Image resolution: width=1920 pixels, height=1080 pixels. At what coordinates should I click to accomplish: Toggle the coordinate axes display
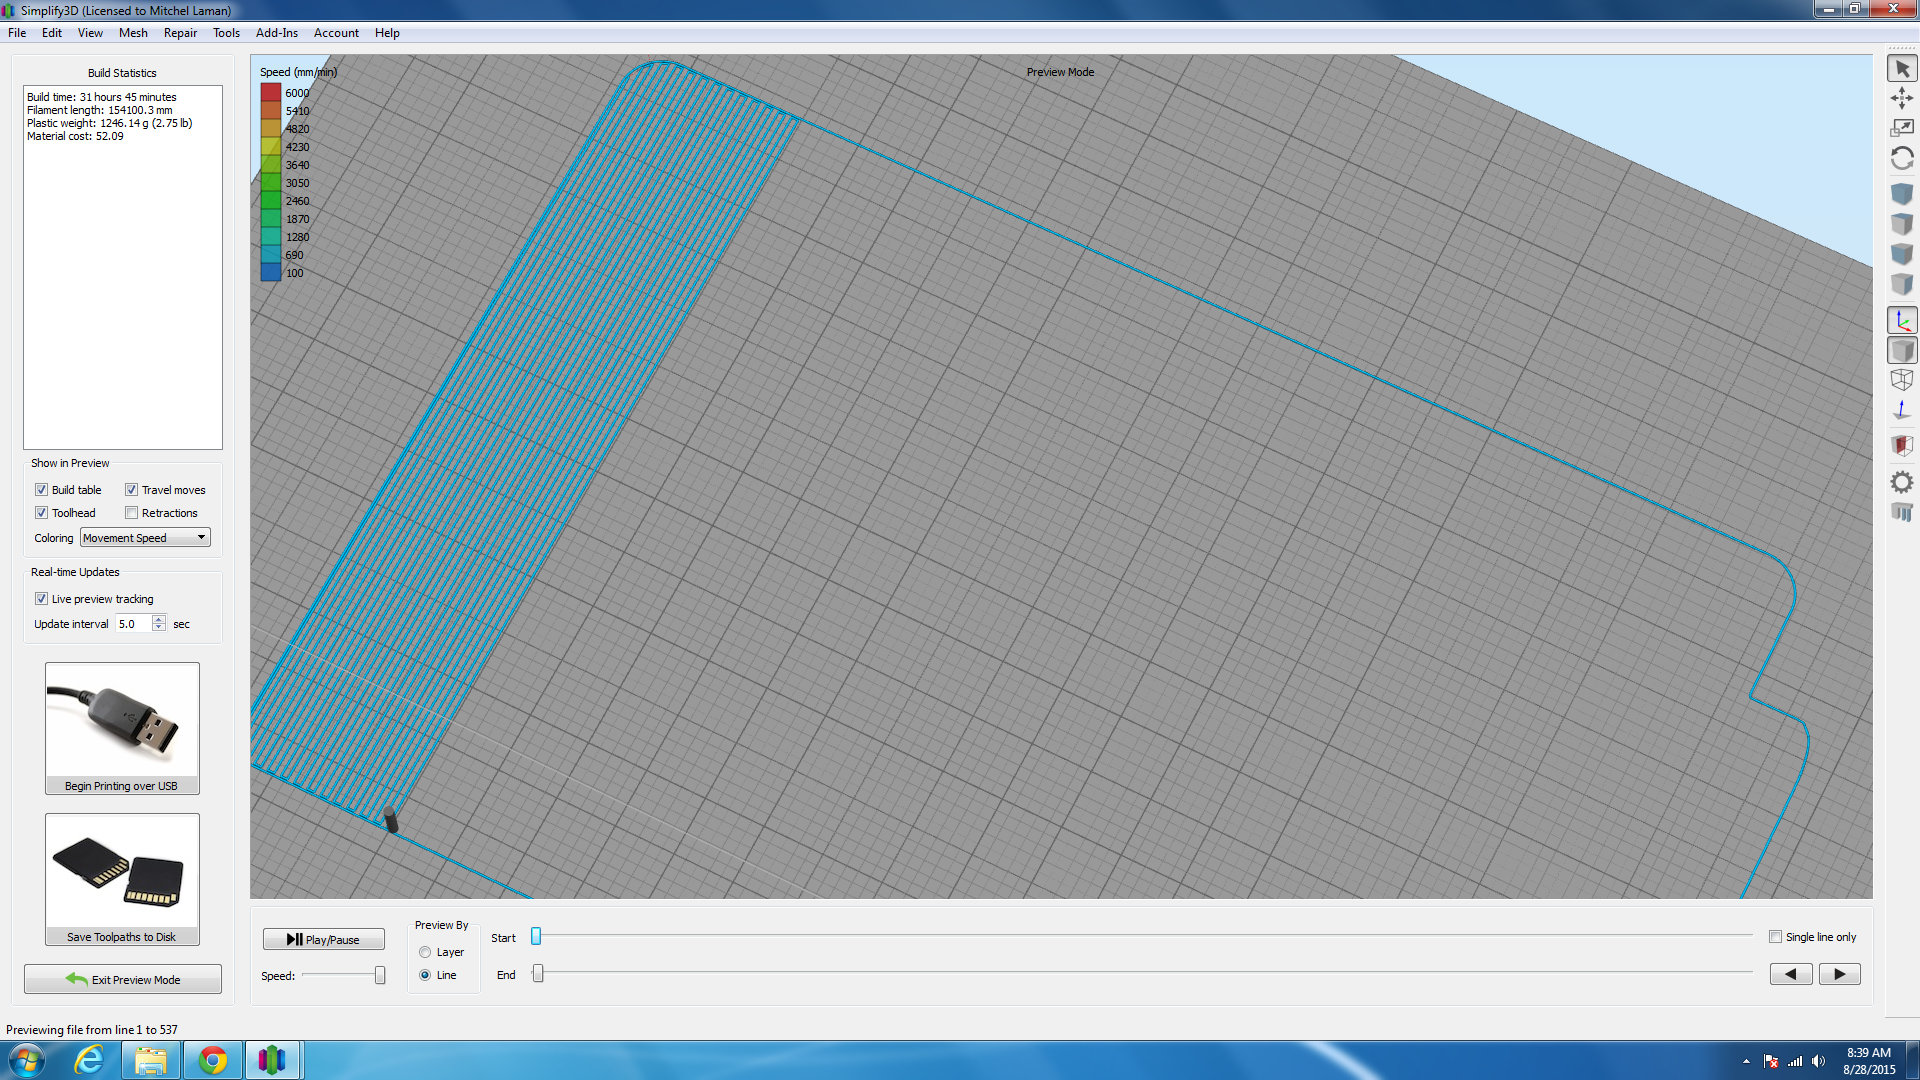1902,320
